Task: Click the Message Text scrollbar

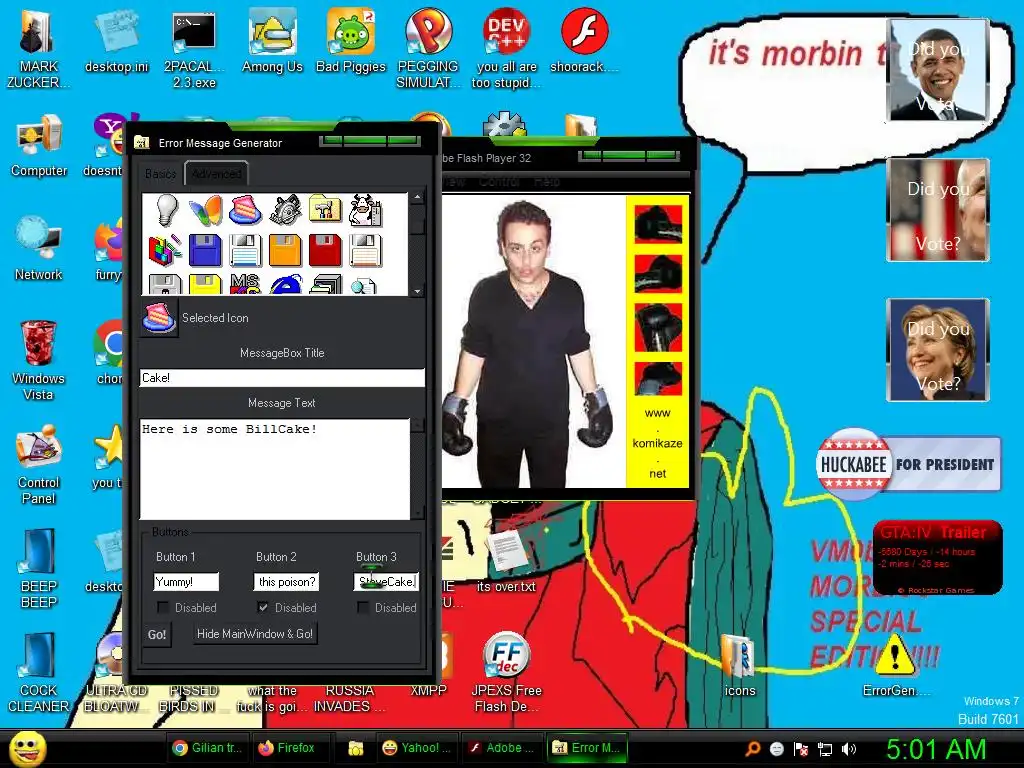Action: pyautogui.click(x=418, y=469)
